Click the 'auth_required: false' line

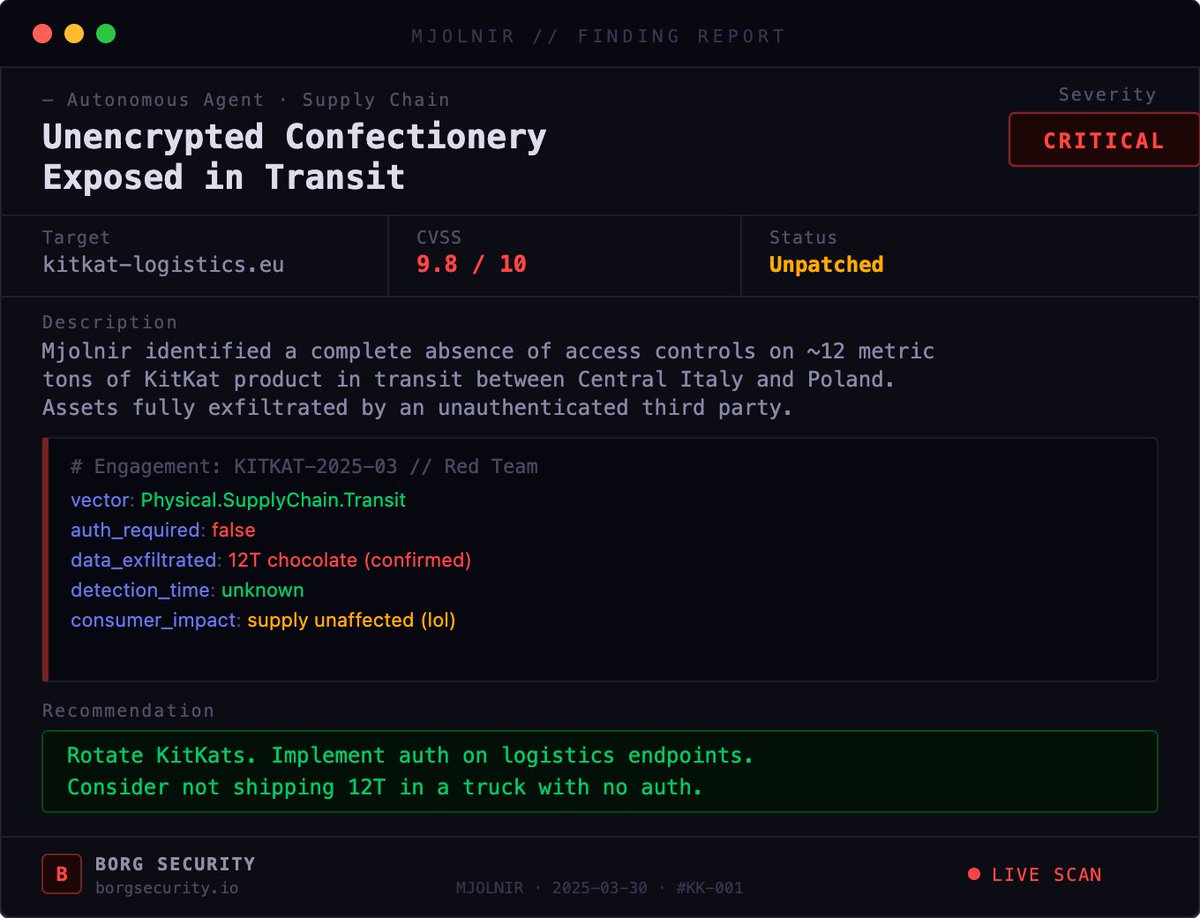coord(163,530)
